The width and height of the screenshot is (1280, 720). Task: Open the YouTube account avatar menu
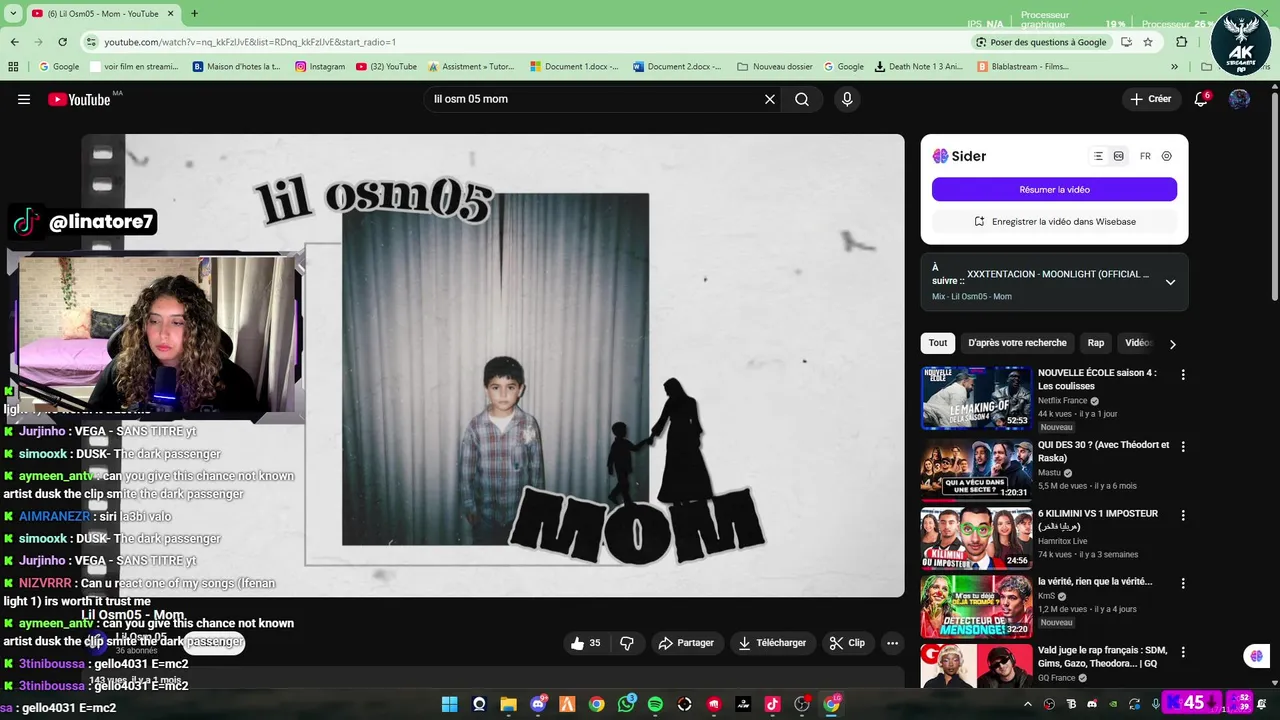click(1239, 99)
